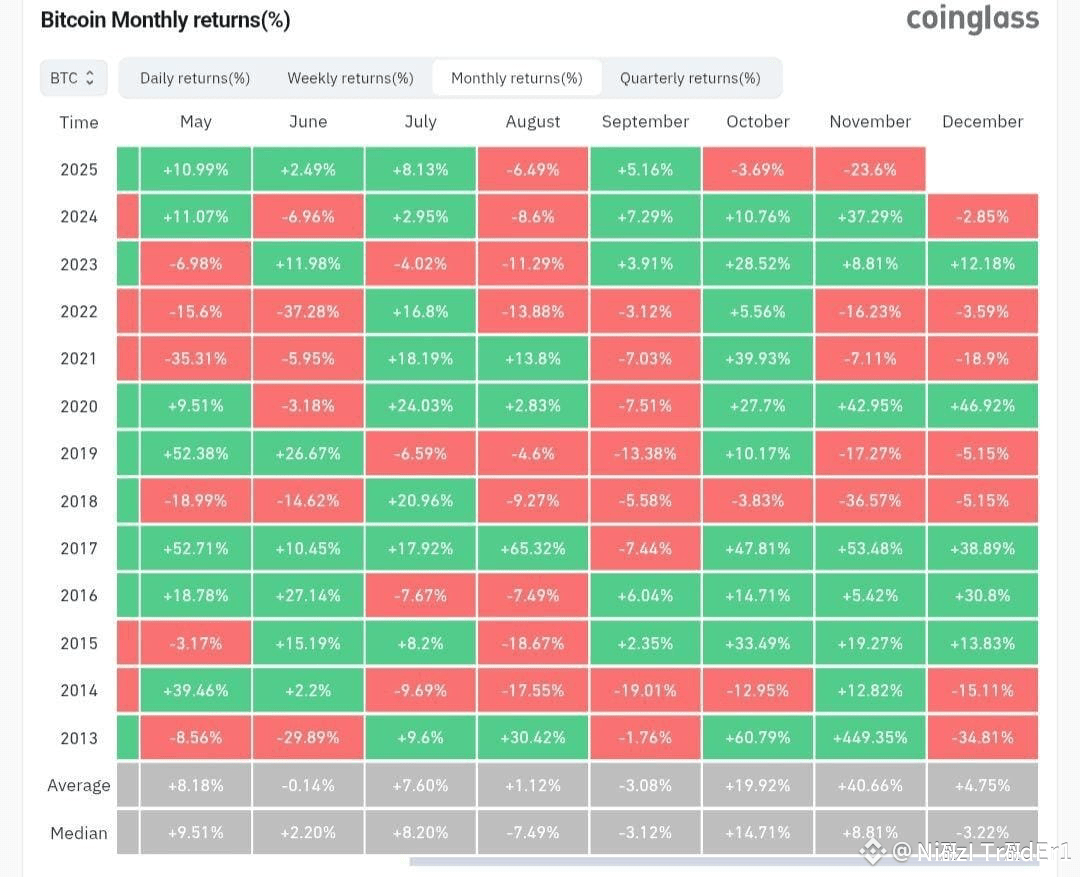Image resolution: width=1080 pixels, height=877 pixels.
Task: Click the August Median -7.49% cell
Action: 532,832
